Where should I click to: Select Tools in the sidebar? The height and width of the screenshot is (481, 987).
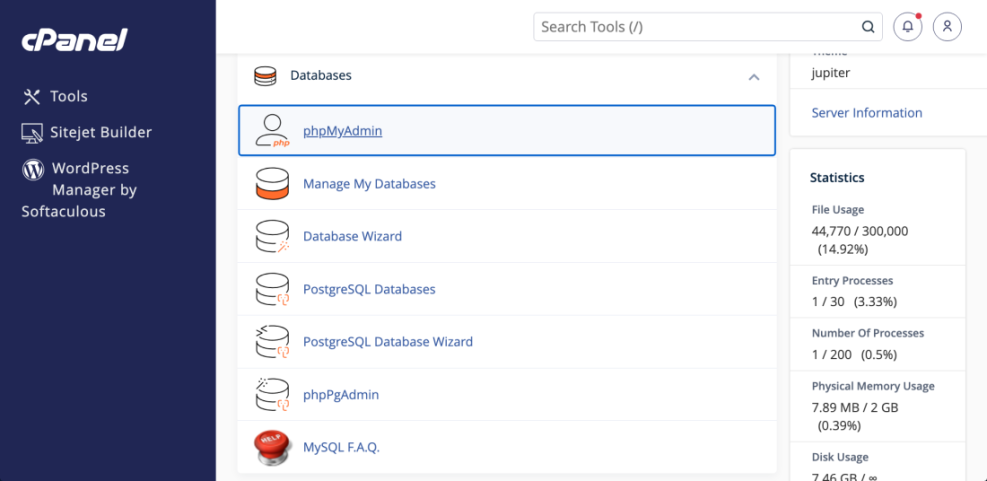(69, 96)
